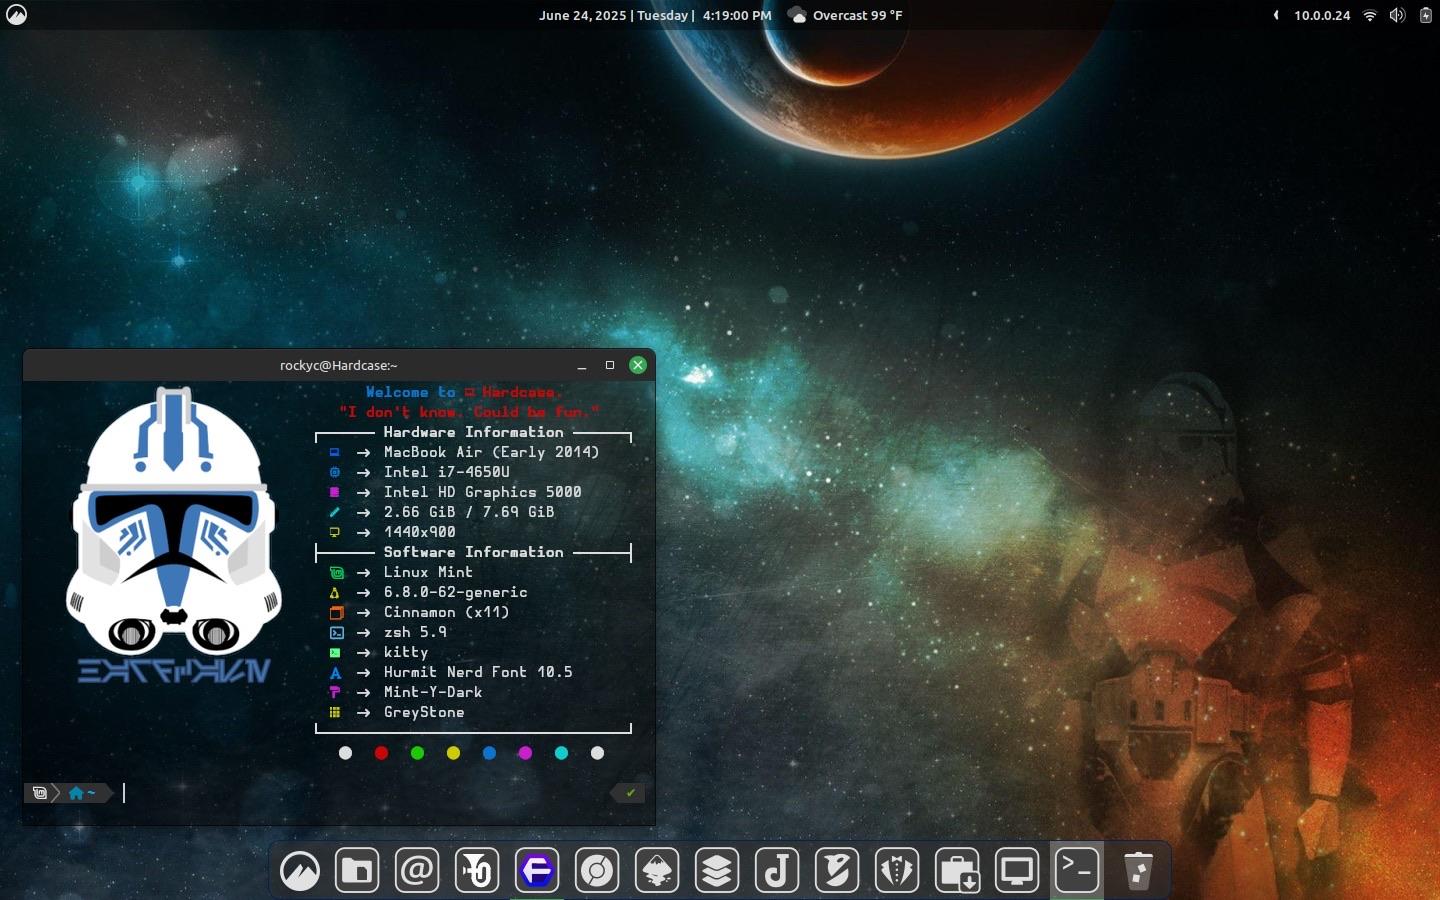
Task: Open the main menu mountain icon top-left
Action: click(x=17, y=15)
